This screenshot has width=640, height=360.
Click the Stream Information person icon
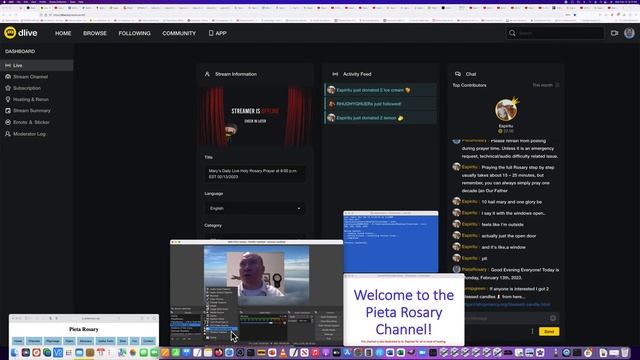[x=207, y=74]
